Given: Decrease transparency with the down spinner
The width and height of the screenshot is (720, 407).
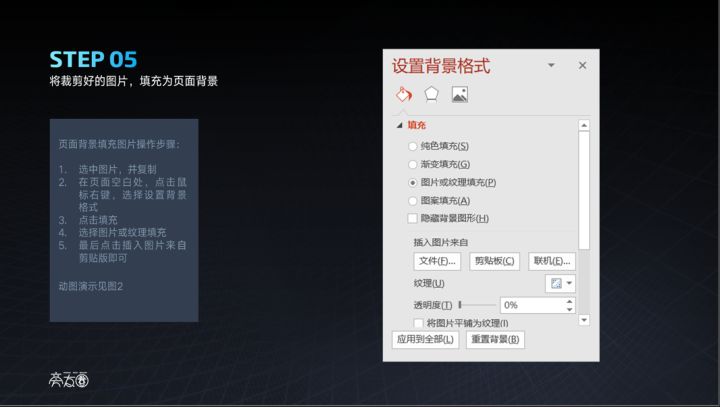Looking at the screenshot, I should point(569,309).
